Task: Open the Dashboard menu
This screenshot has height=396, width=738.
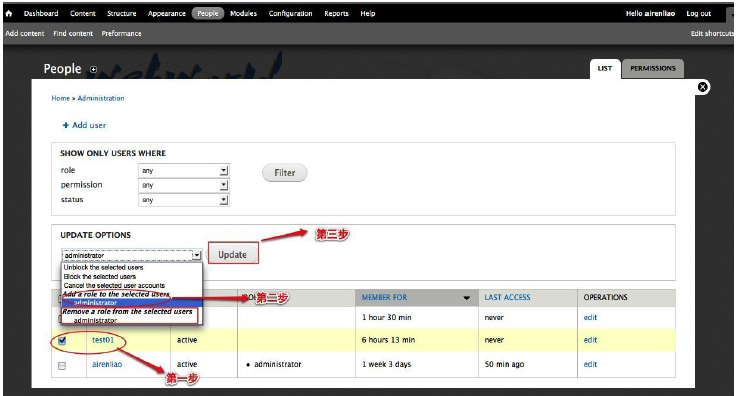Action: (x=41, y=14)
